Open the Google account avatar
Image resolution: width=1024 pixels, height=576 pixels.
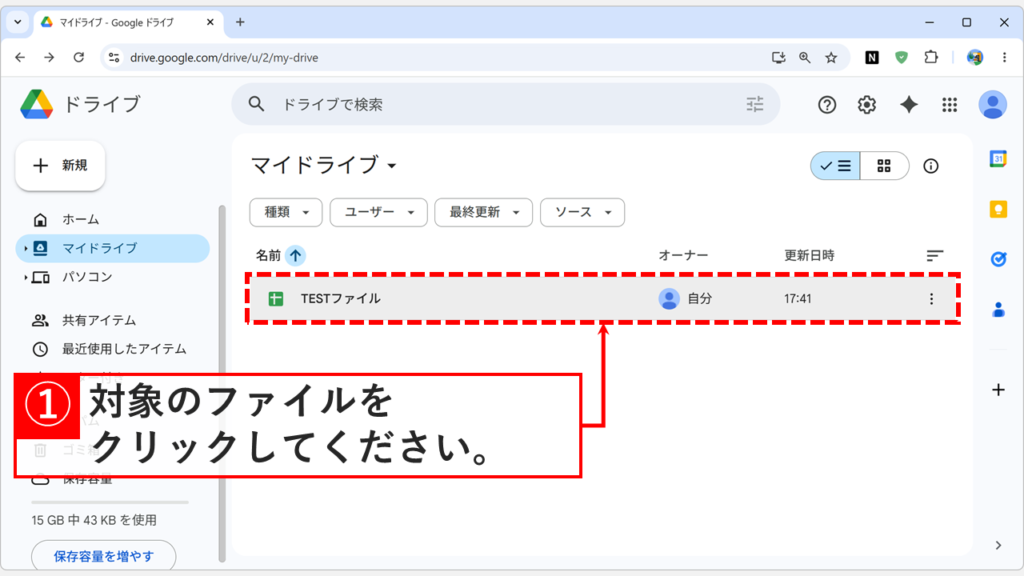(x=993, y=104)
